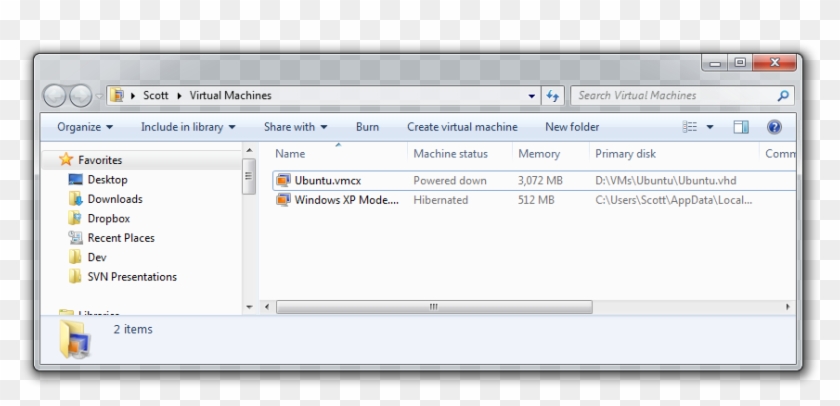Expand the arrow before Scott breadcrumb
840x406 pixels.
[133, 96]
